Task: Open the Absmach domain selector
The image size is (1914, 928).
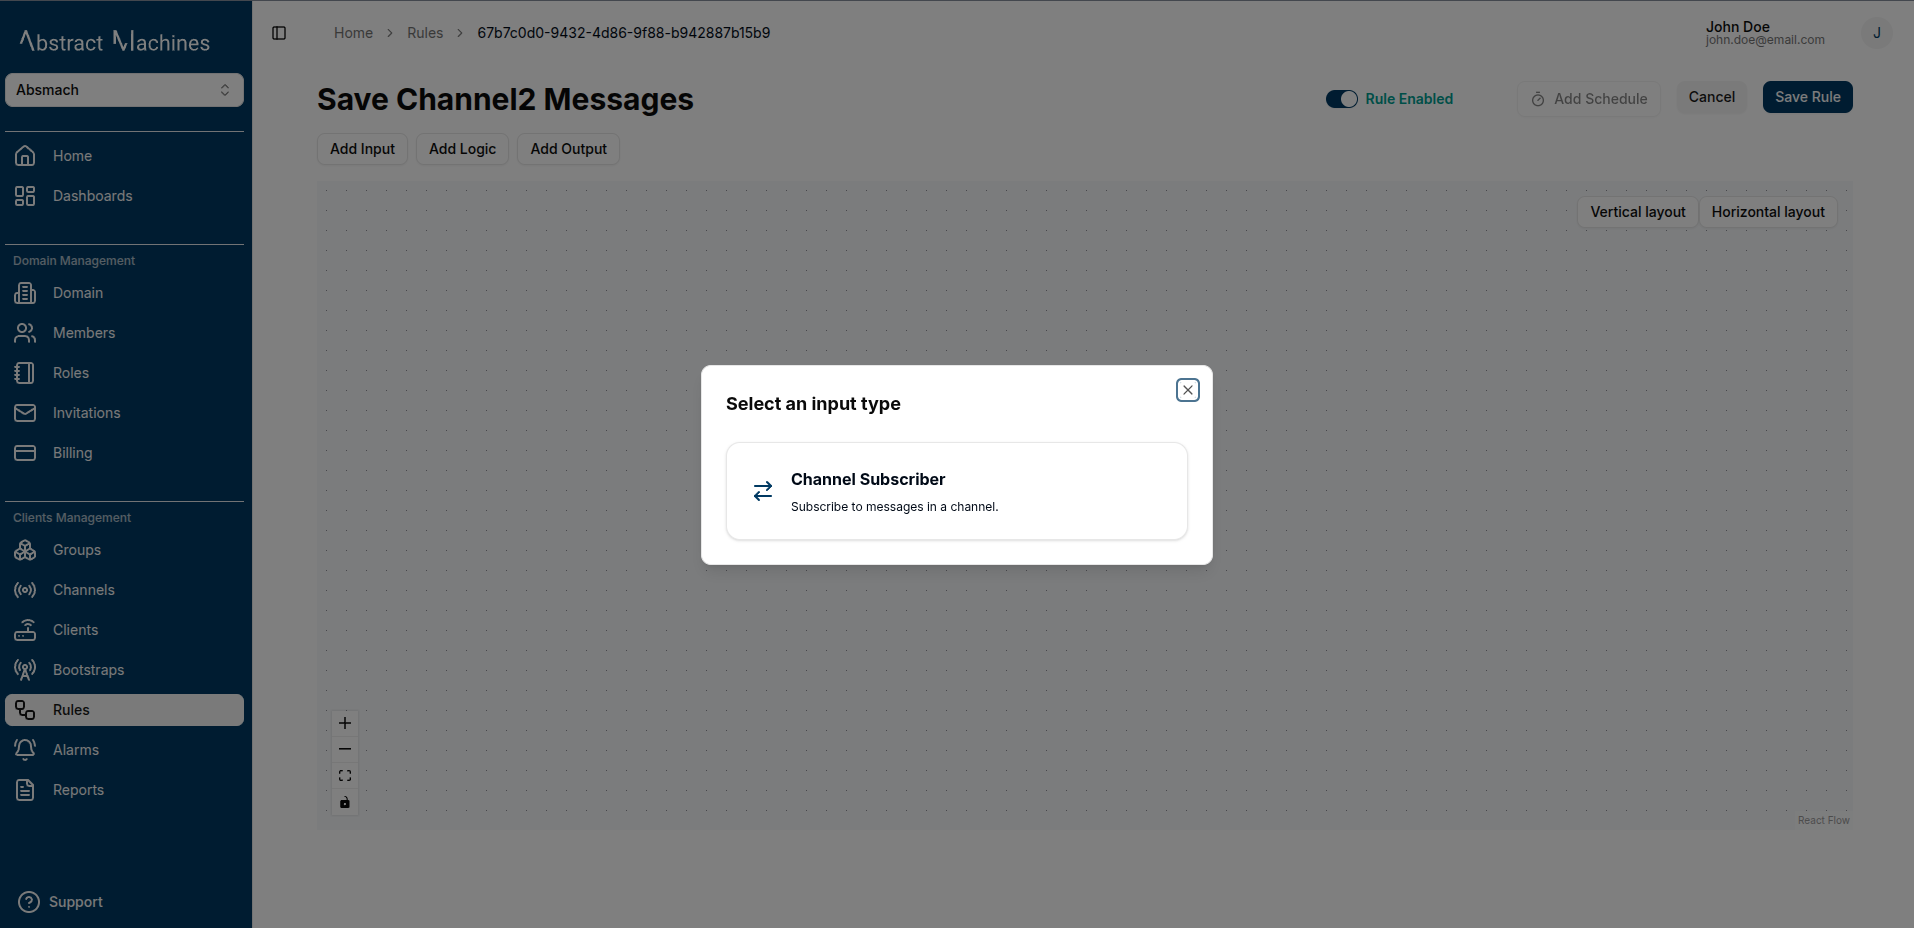Action: pos(124,90)
